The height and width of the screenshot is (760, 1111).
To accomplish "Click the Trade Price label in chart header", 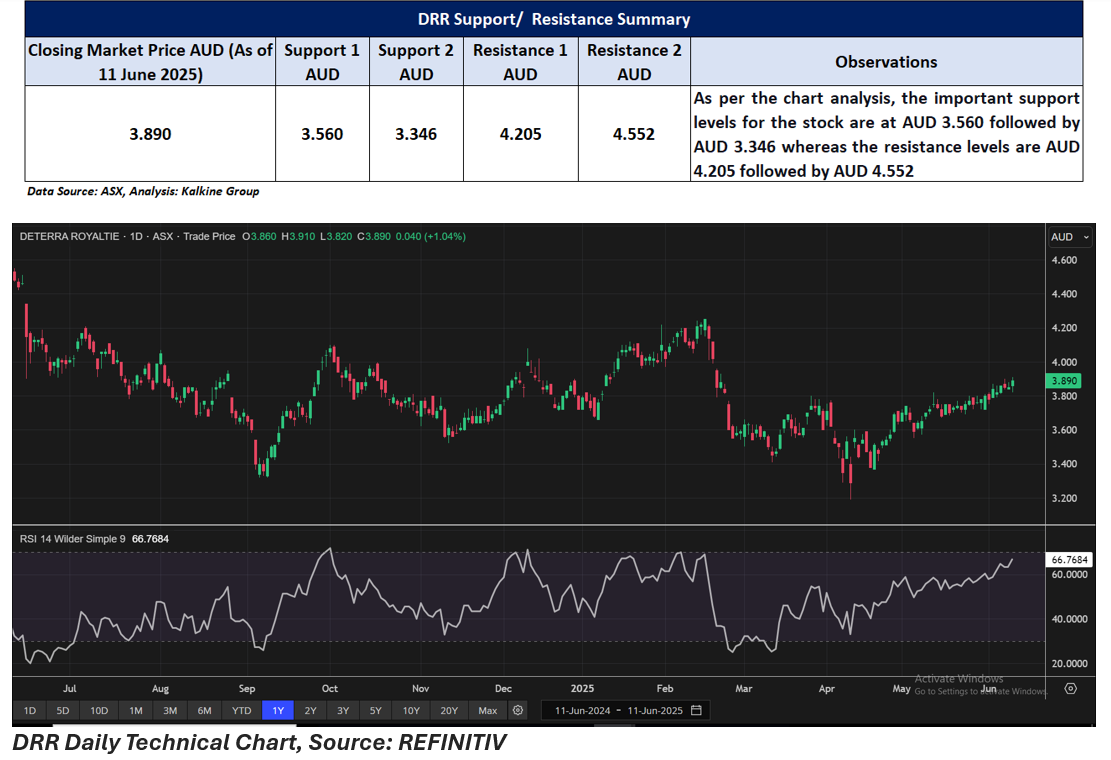I will point(209,237).
